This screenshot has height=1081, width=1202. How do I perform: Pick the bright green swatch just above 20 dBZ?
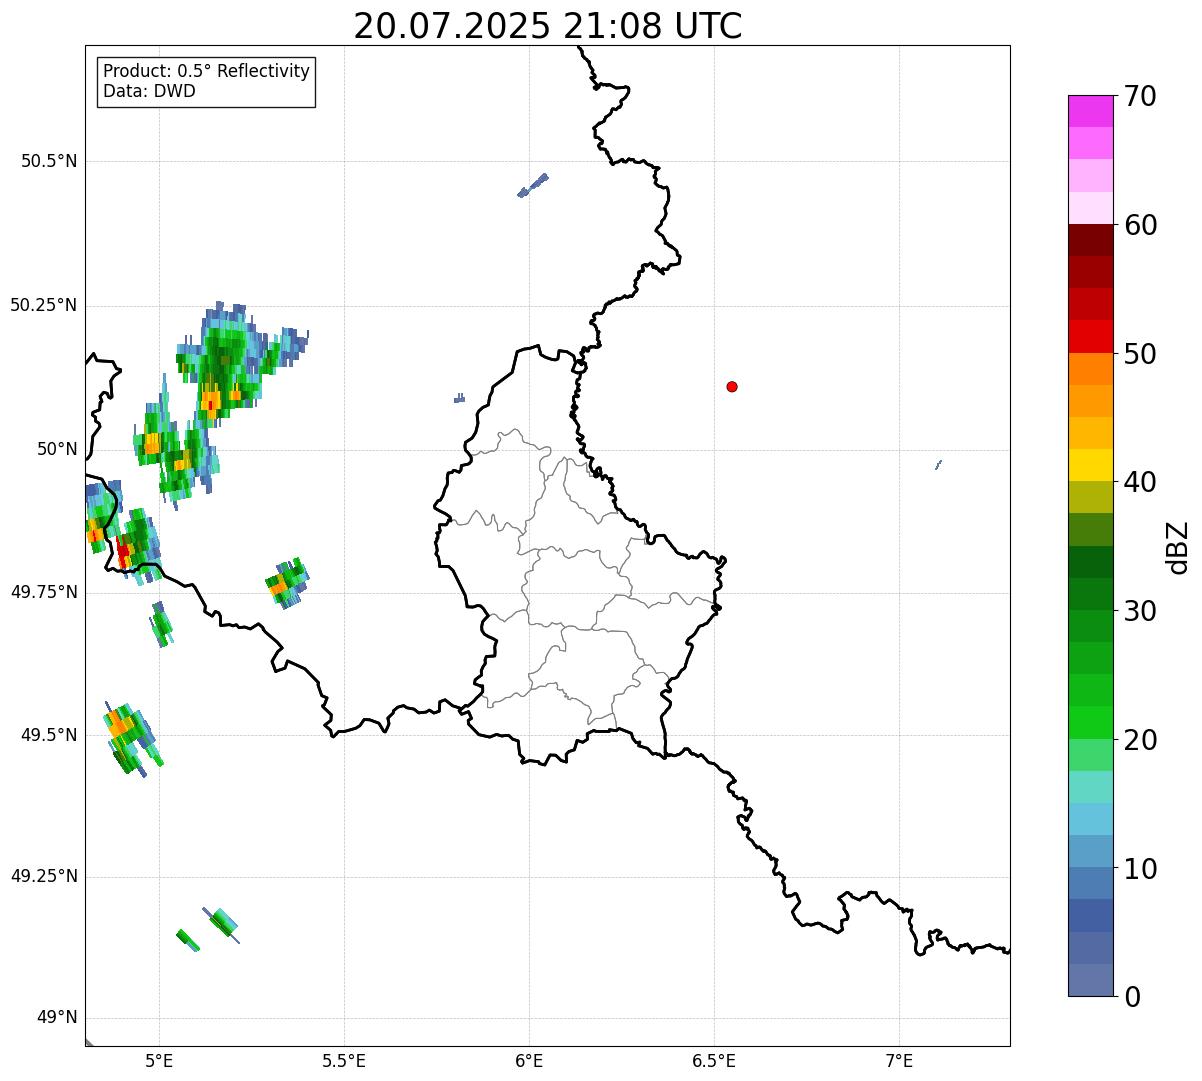click(x=1091, y=723)
